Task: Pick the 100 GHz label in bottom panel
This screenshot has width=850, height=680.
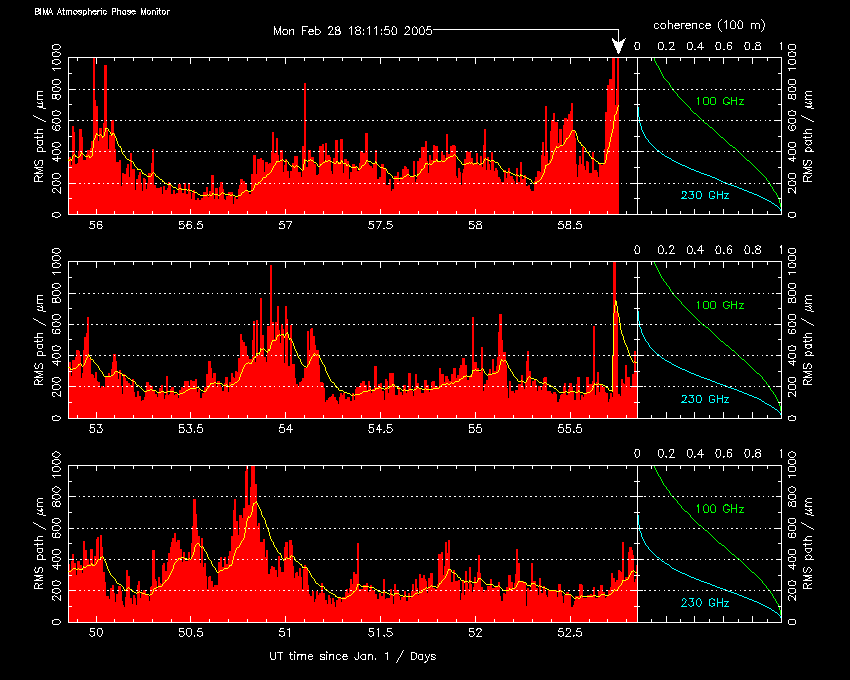Action: [x=720, y=509]
